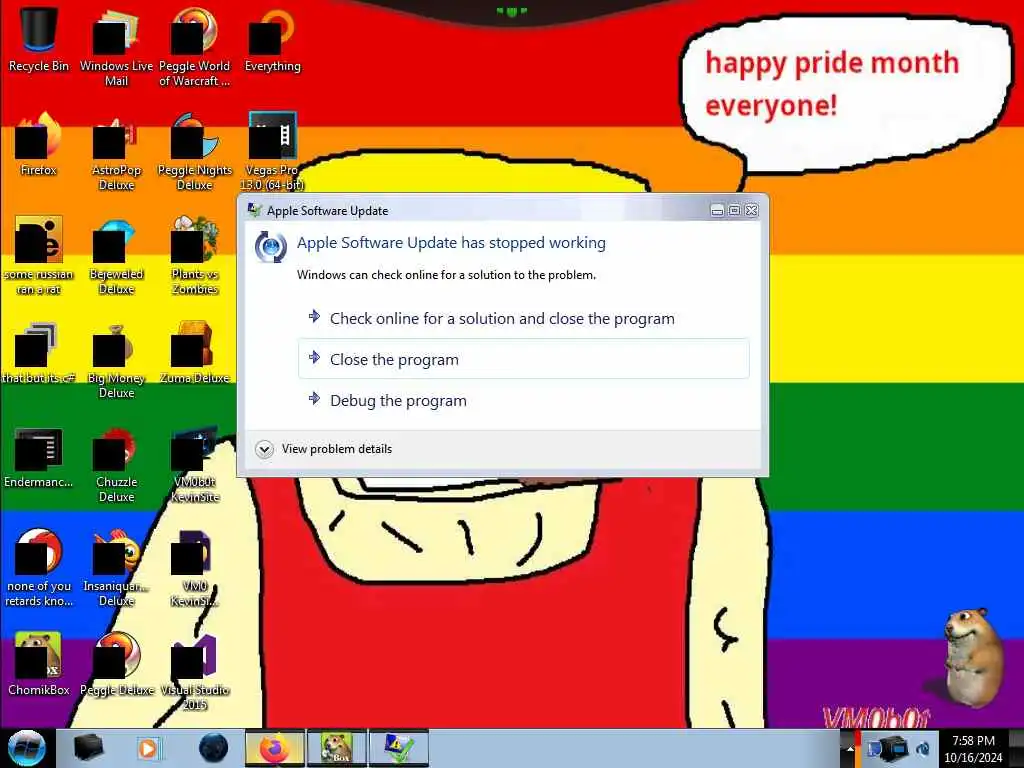Select the Bejeweled Deluxe desktop icon
The height and width of the screenshot is (768, 1024).
point(116,255)
